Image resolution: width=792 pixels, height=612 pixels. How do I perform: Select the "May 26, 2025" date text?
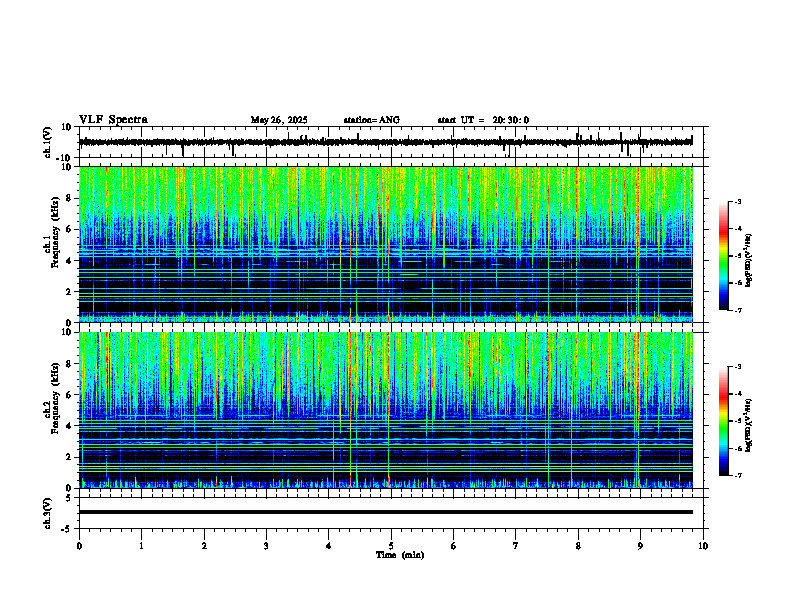click(x=279, y=120)
